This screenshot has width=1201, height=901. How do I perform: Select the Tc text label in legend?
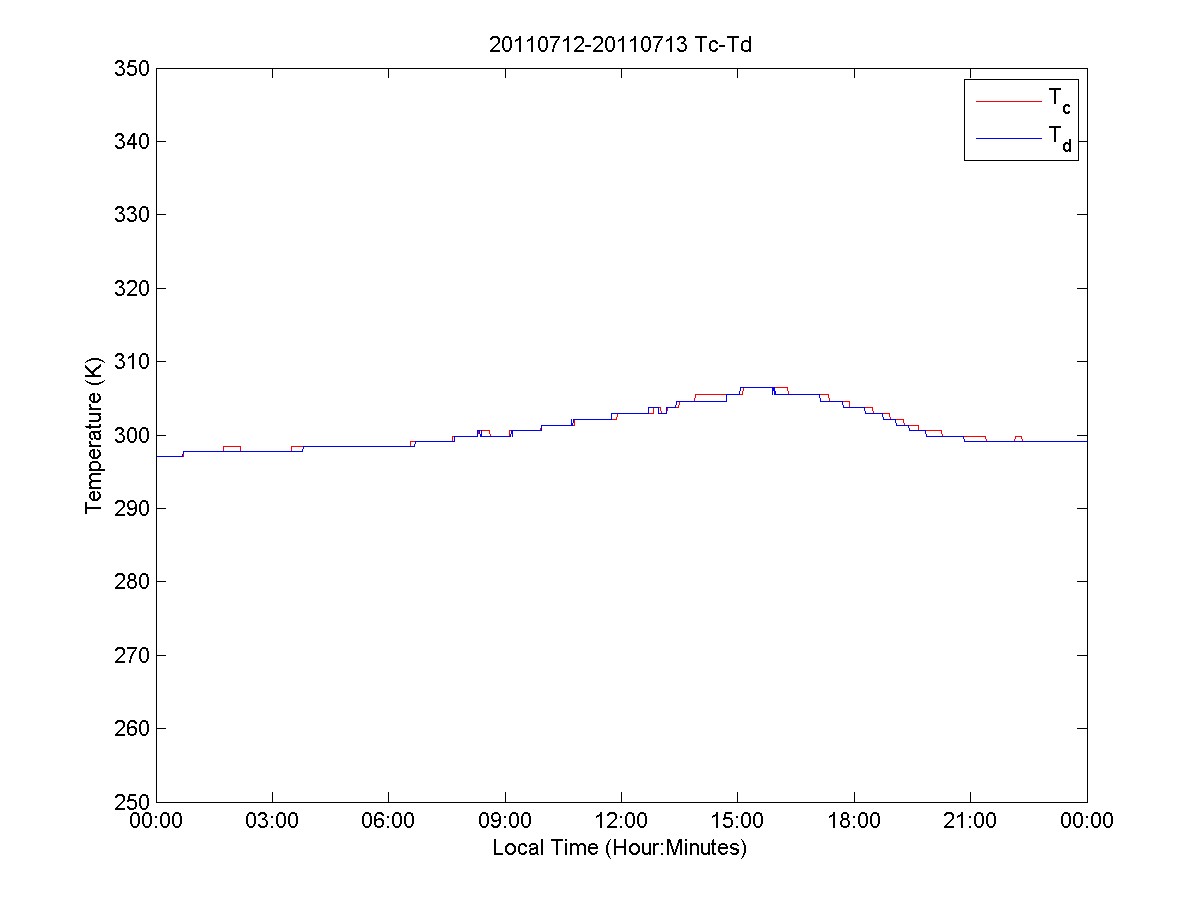[1059, 99]
